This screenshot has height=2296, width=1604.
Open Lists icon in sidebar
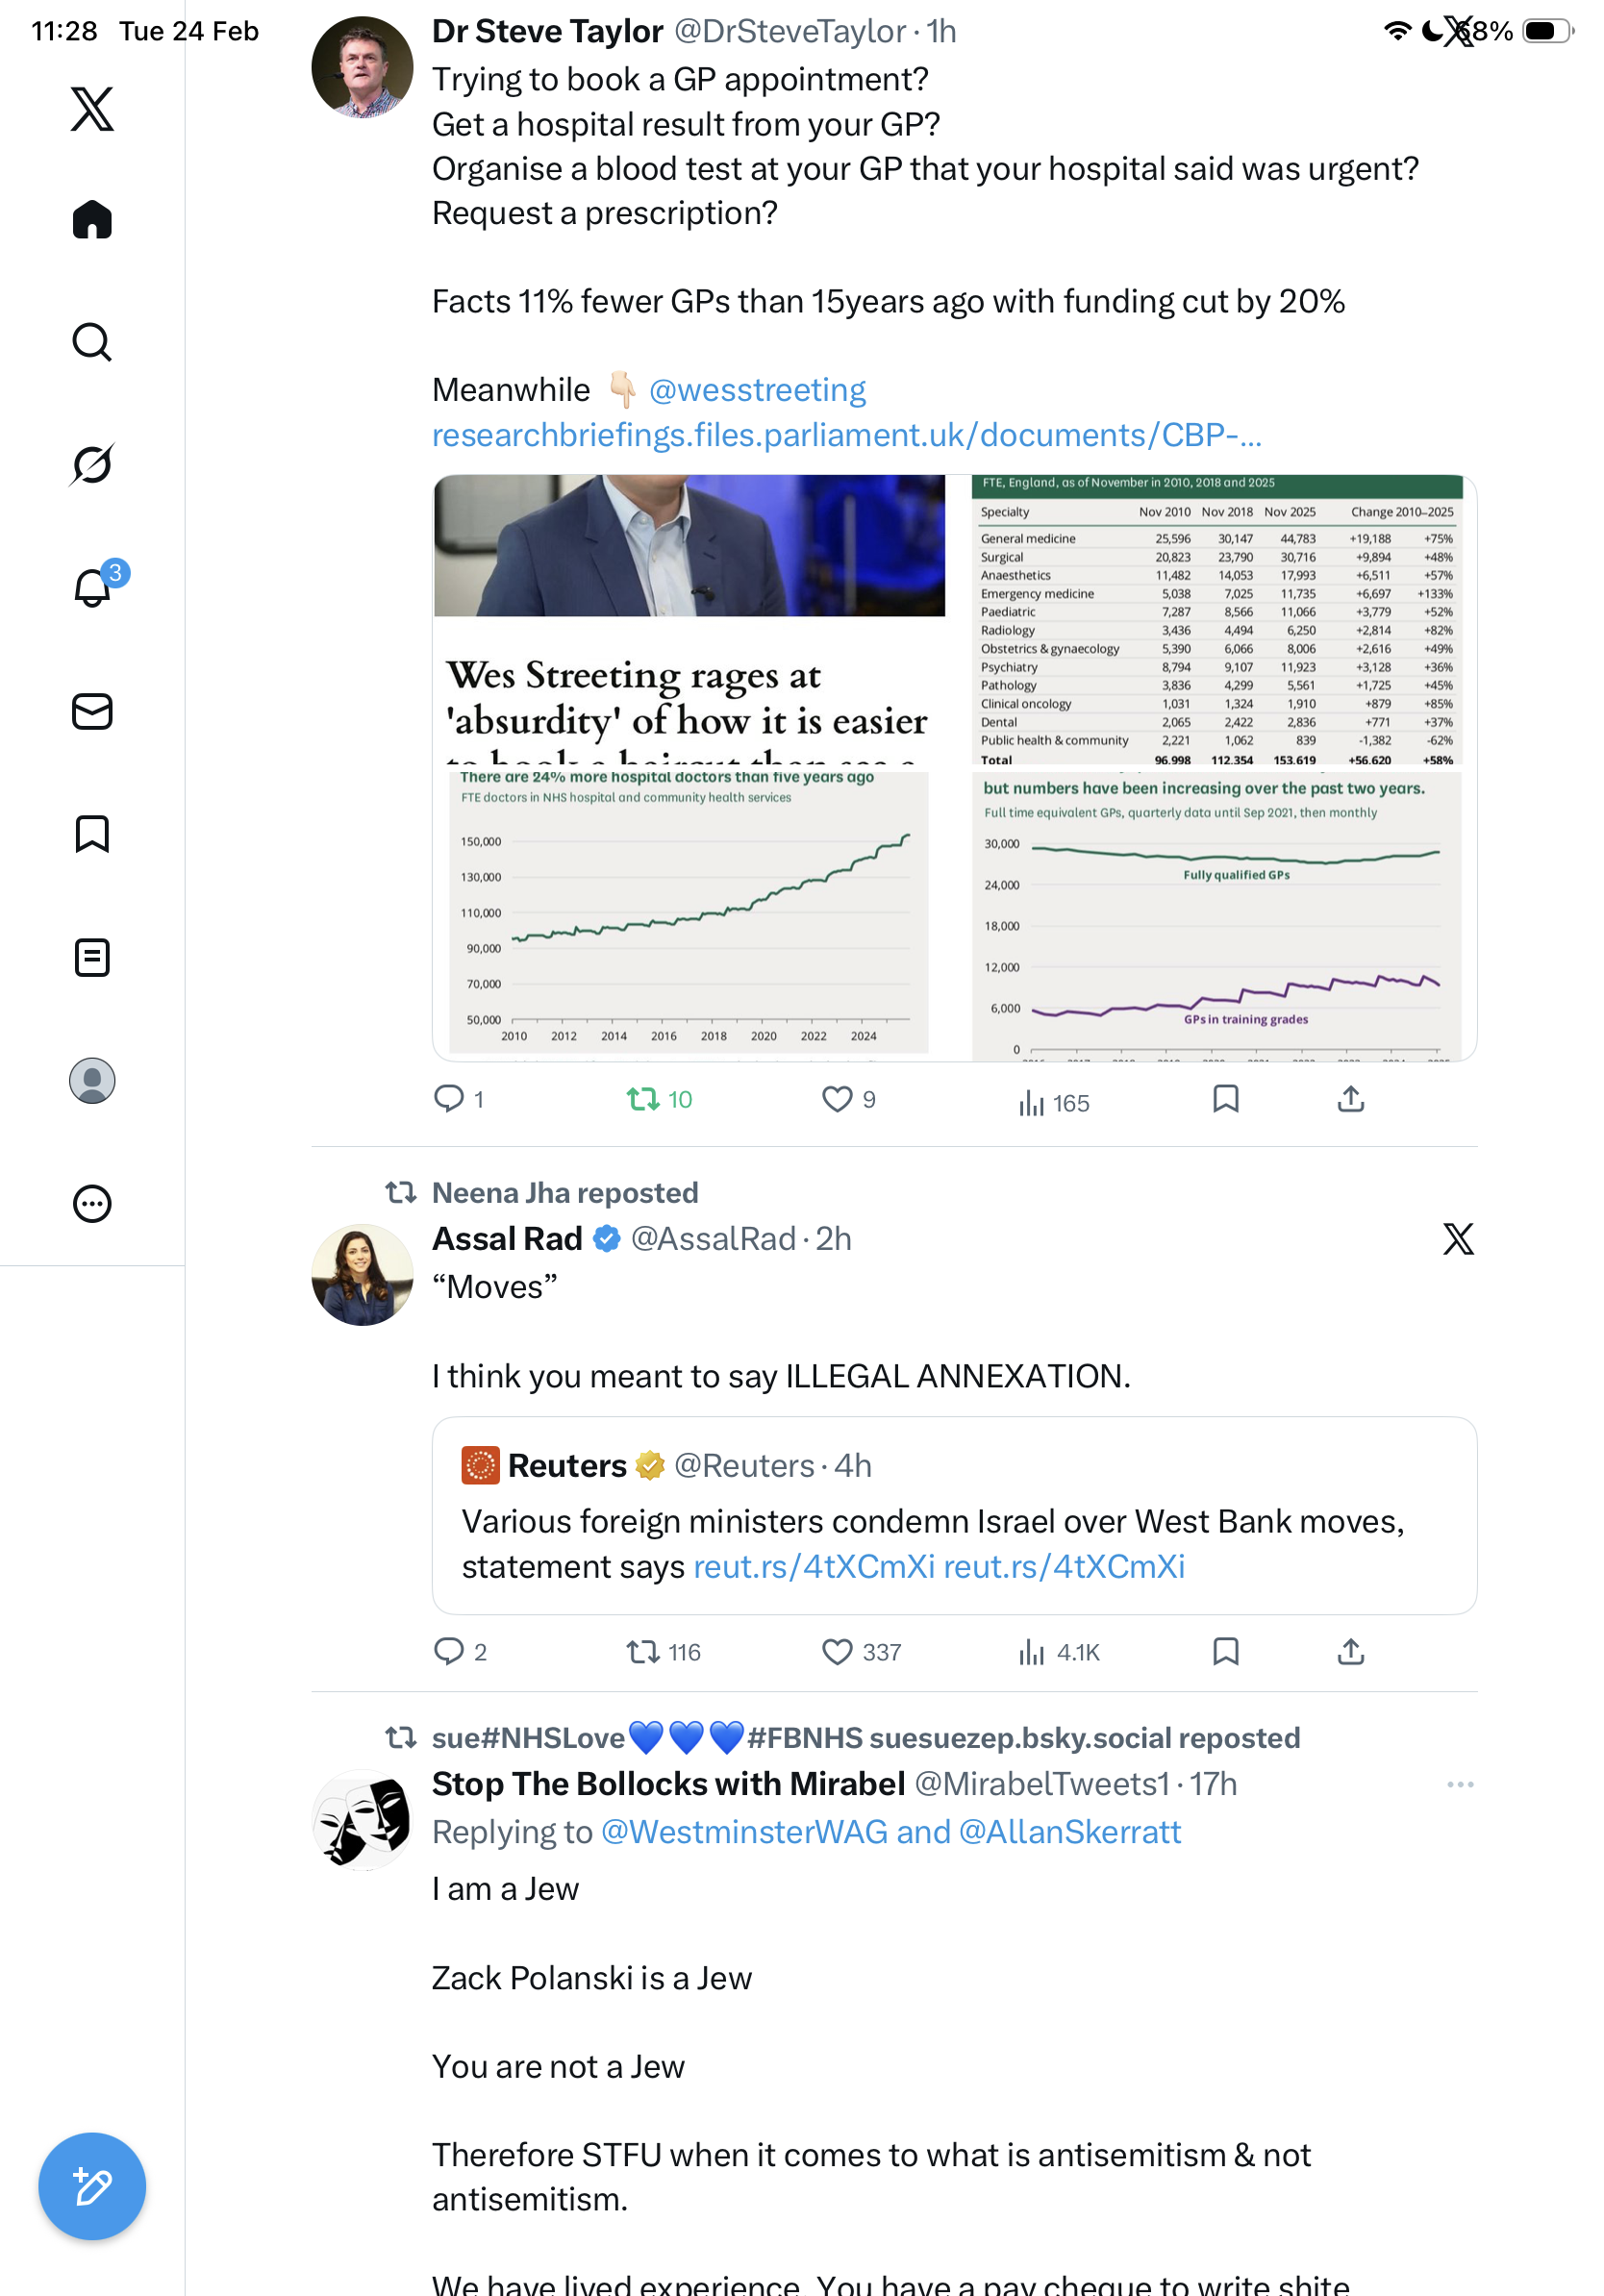pyautogui.click(x=92, y=957)
